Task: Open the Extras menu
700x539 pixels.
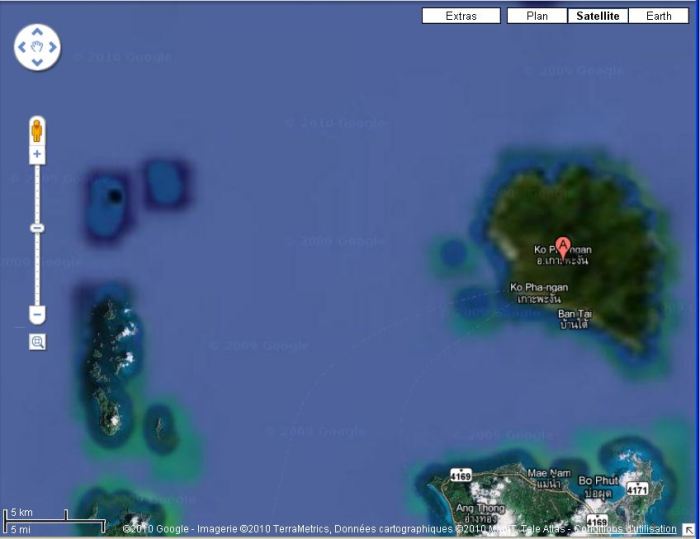Action: [461, 16]
